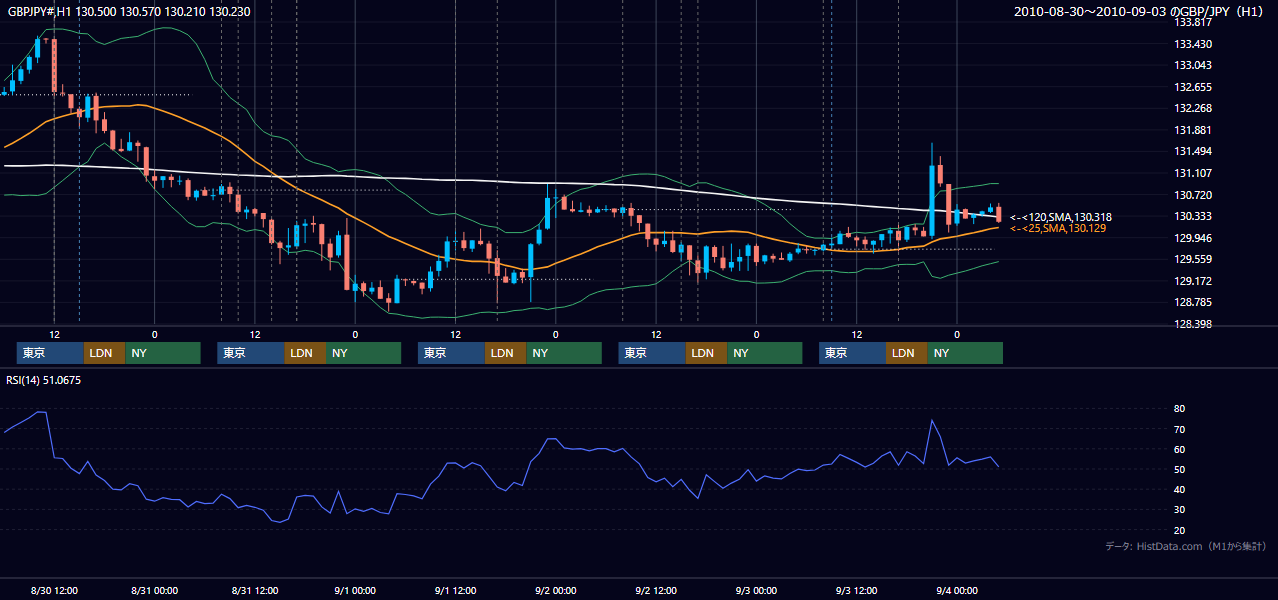The height and width of the screenshot is (600, 1278).
Task: Click the RSI scale value 20
Action: pos(1180,530)
